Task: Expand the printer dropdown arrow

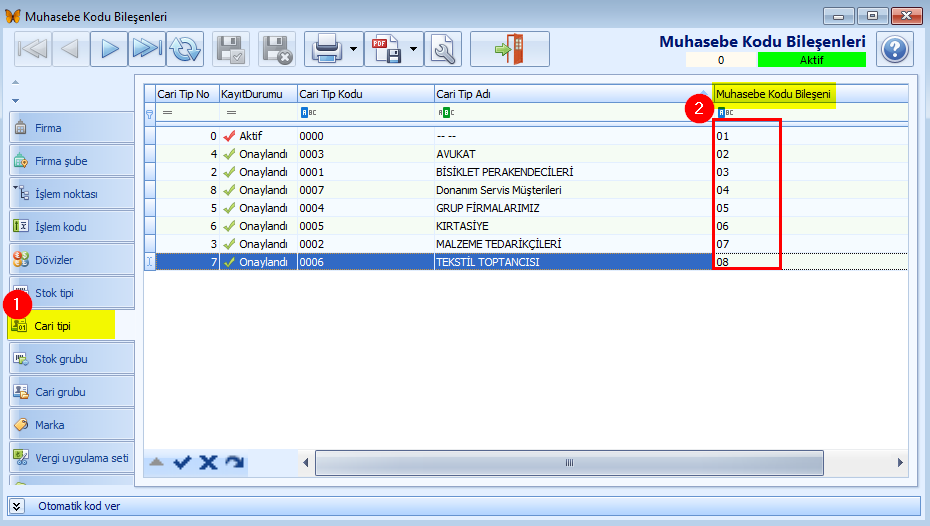Action: [353, 49]
